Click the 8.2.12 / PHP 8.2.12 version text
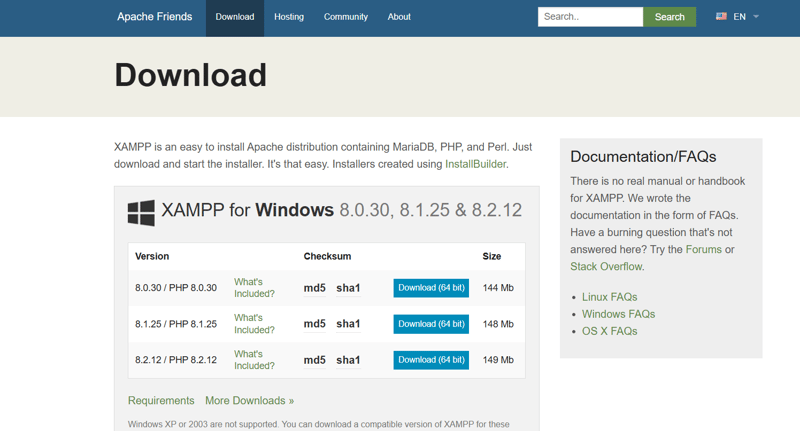 pos(176,360)
